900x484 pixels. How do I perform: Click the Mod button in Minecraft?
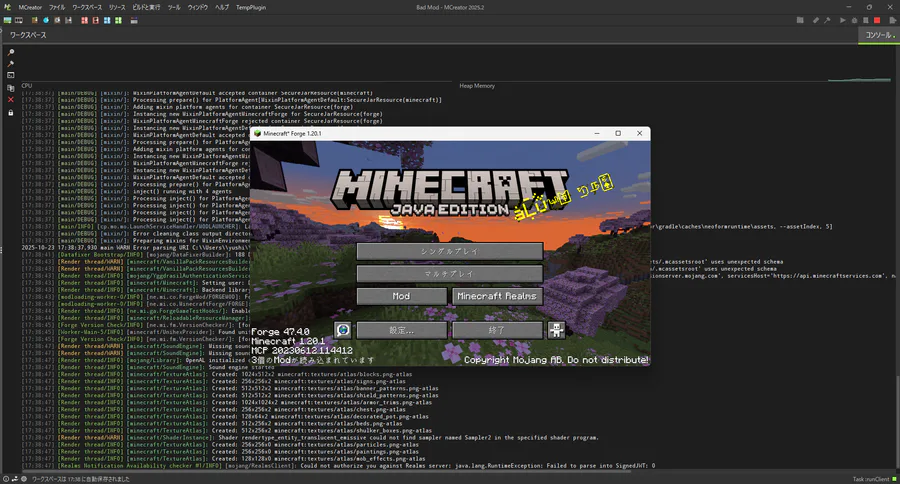pyautogui.click(x=402, y=296)
